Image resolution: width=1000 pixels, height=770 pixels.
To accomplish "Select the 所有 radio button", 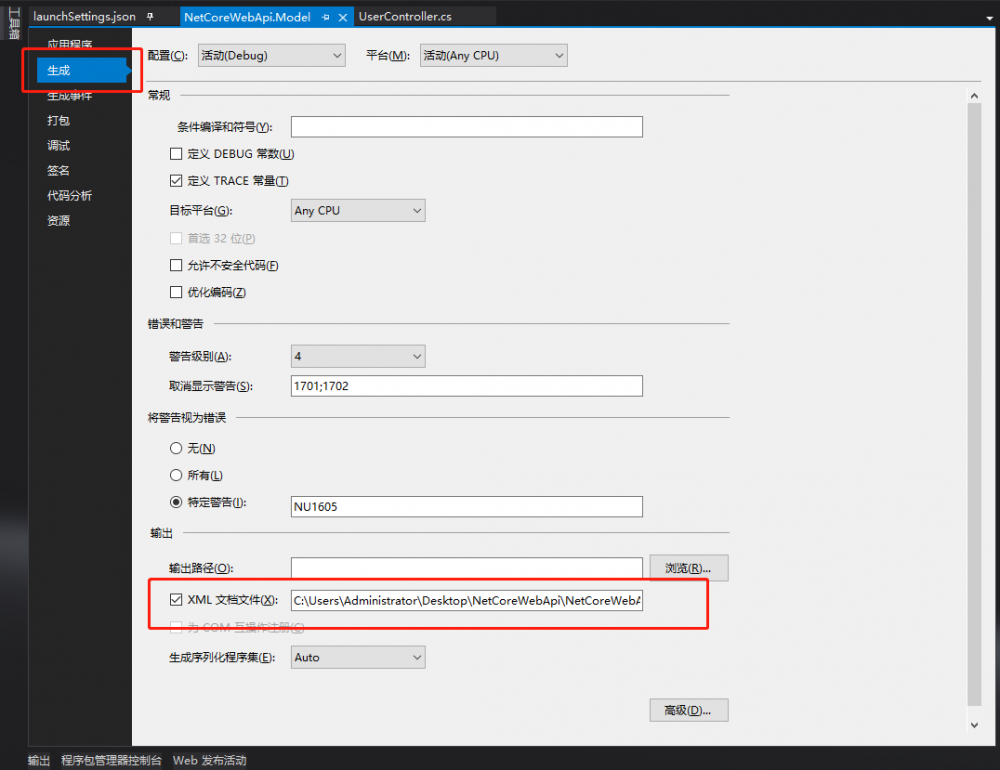I will pos(175,475).
